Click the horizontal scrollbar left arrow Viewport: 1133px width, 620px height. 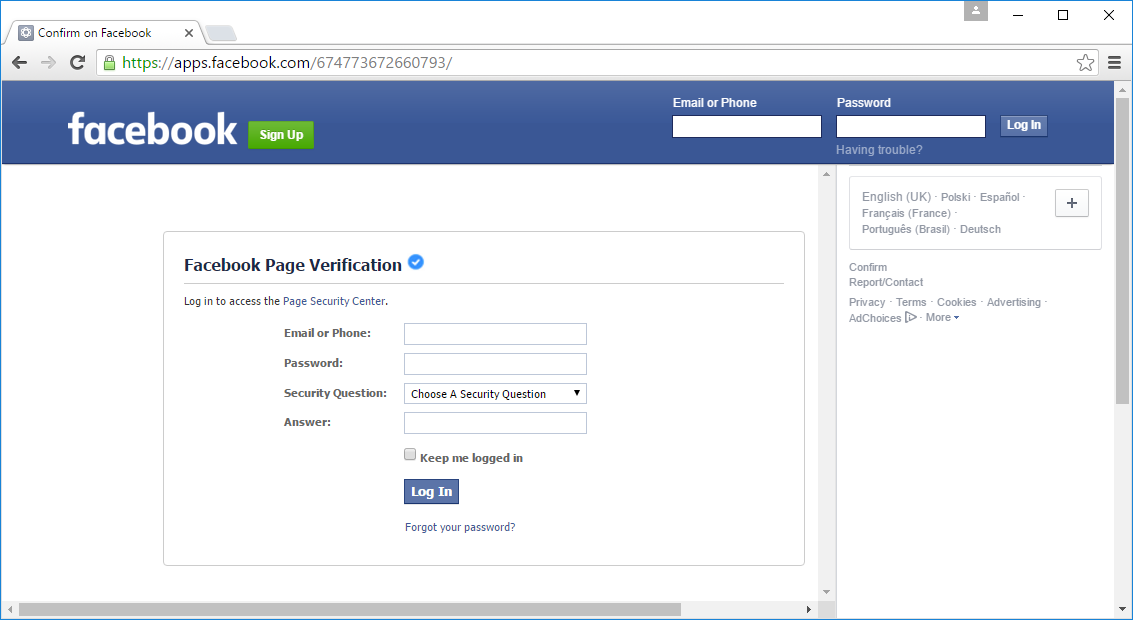coord(9,609)
